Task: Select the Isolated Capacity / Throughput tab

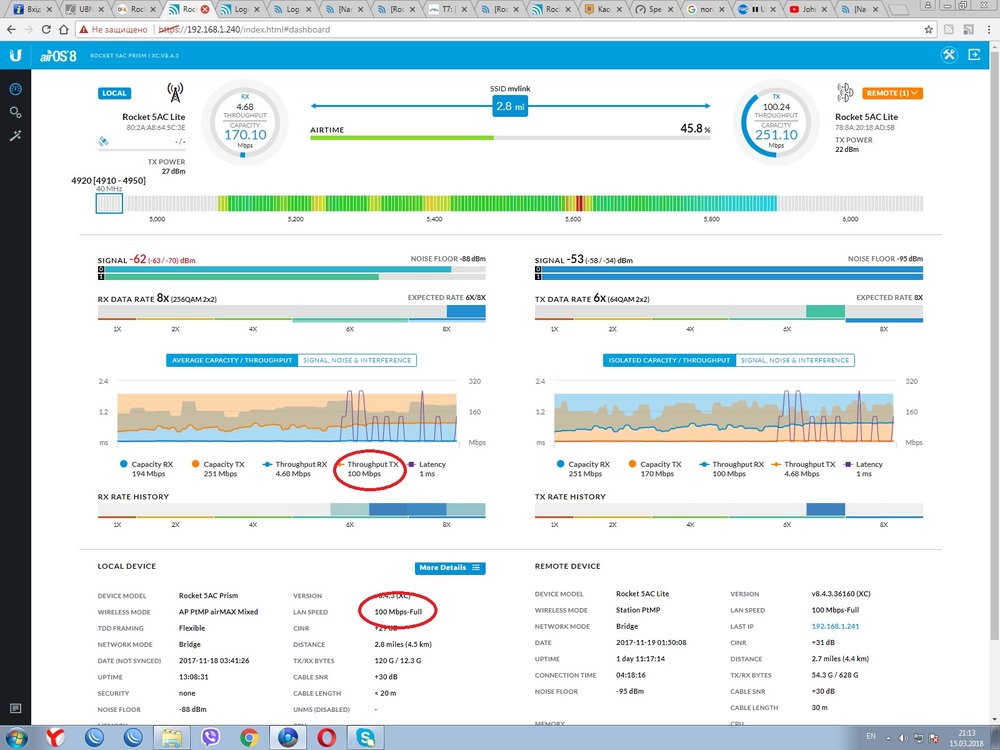Action: [x=669, y=360]
